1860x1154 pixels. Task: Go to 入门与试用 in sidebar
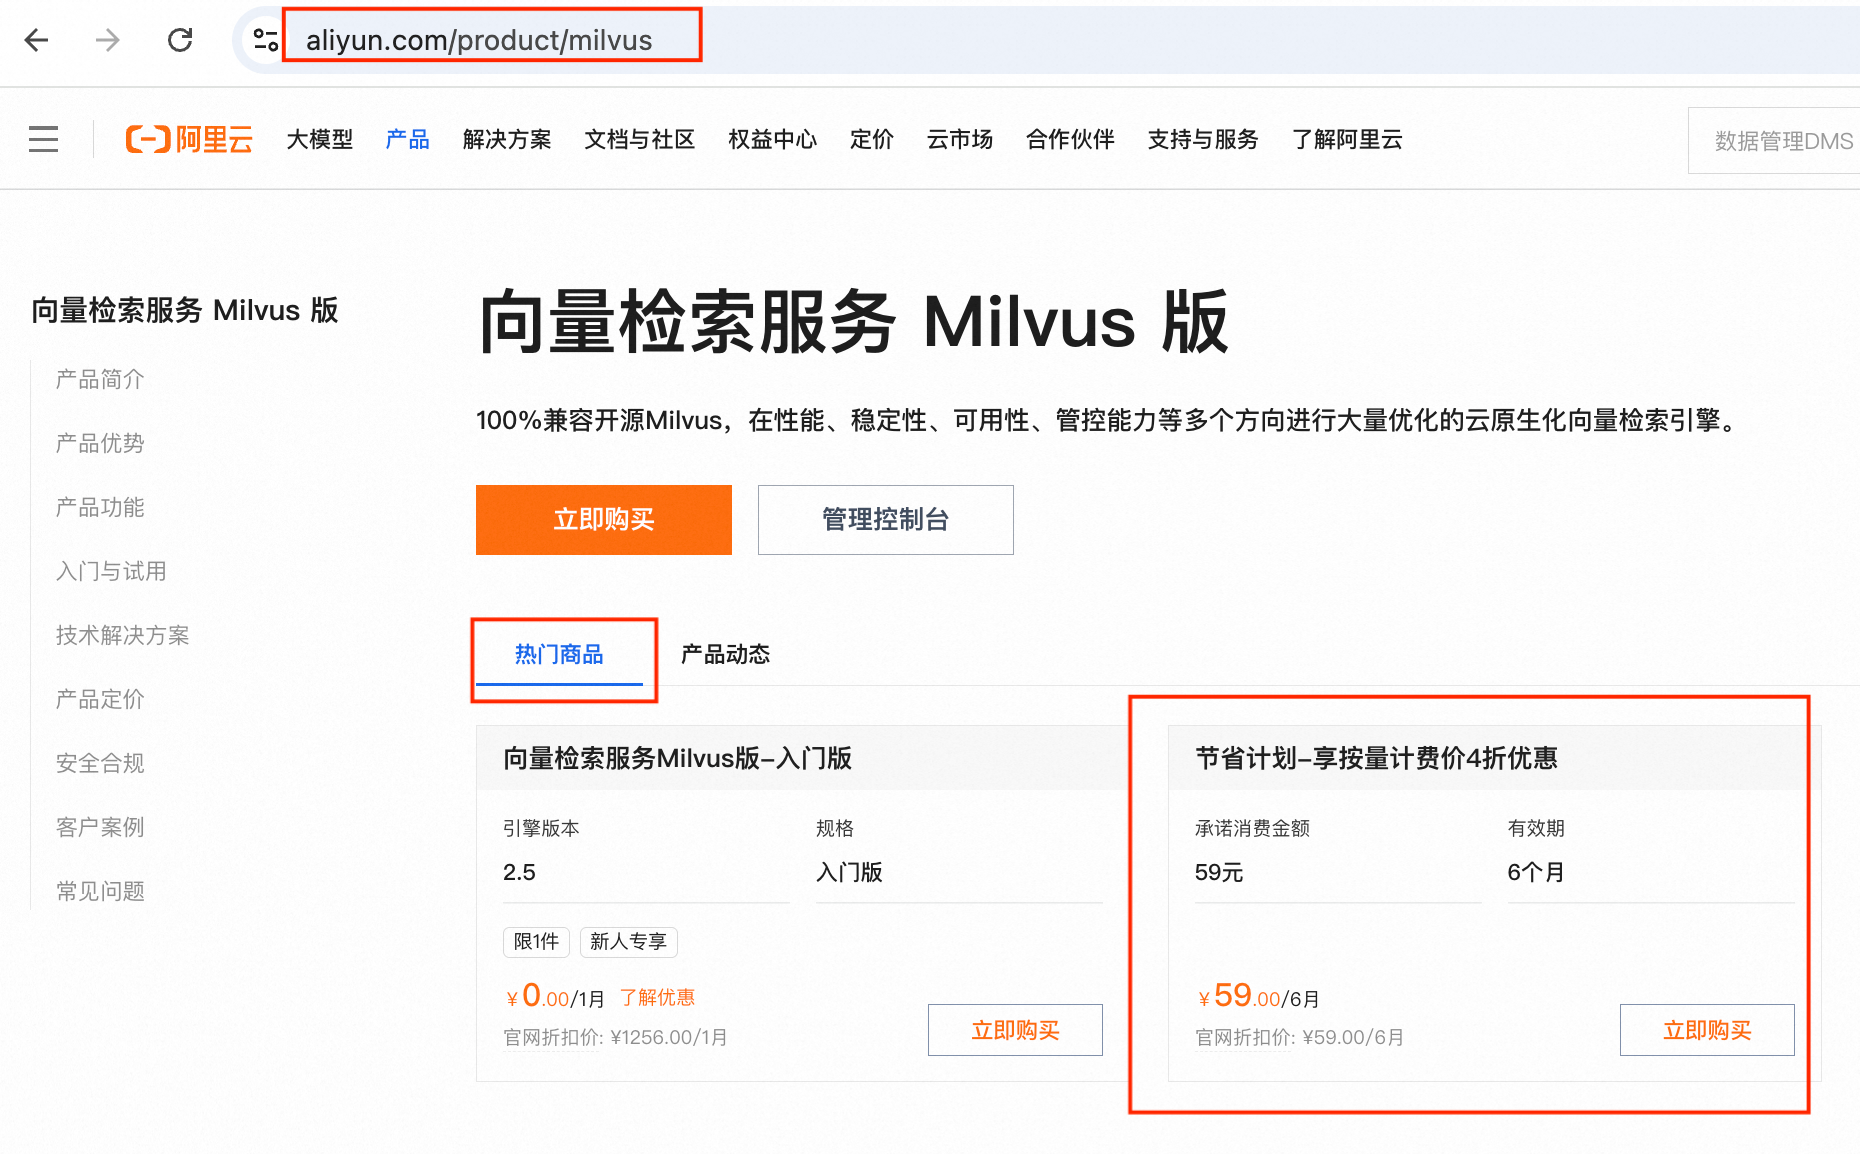(x=111, y=571)
